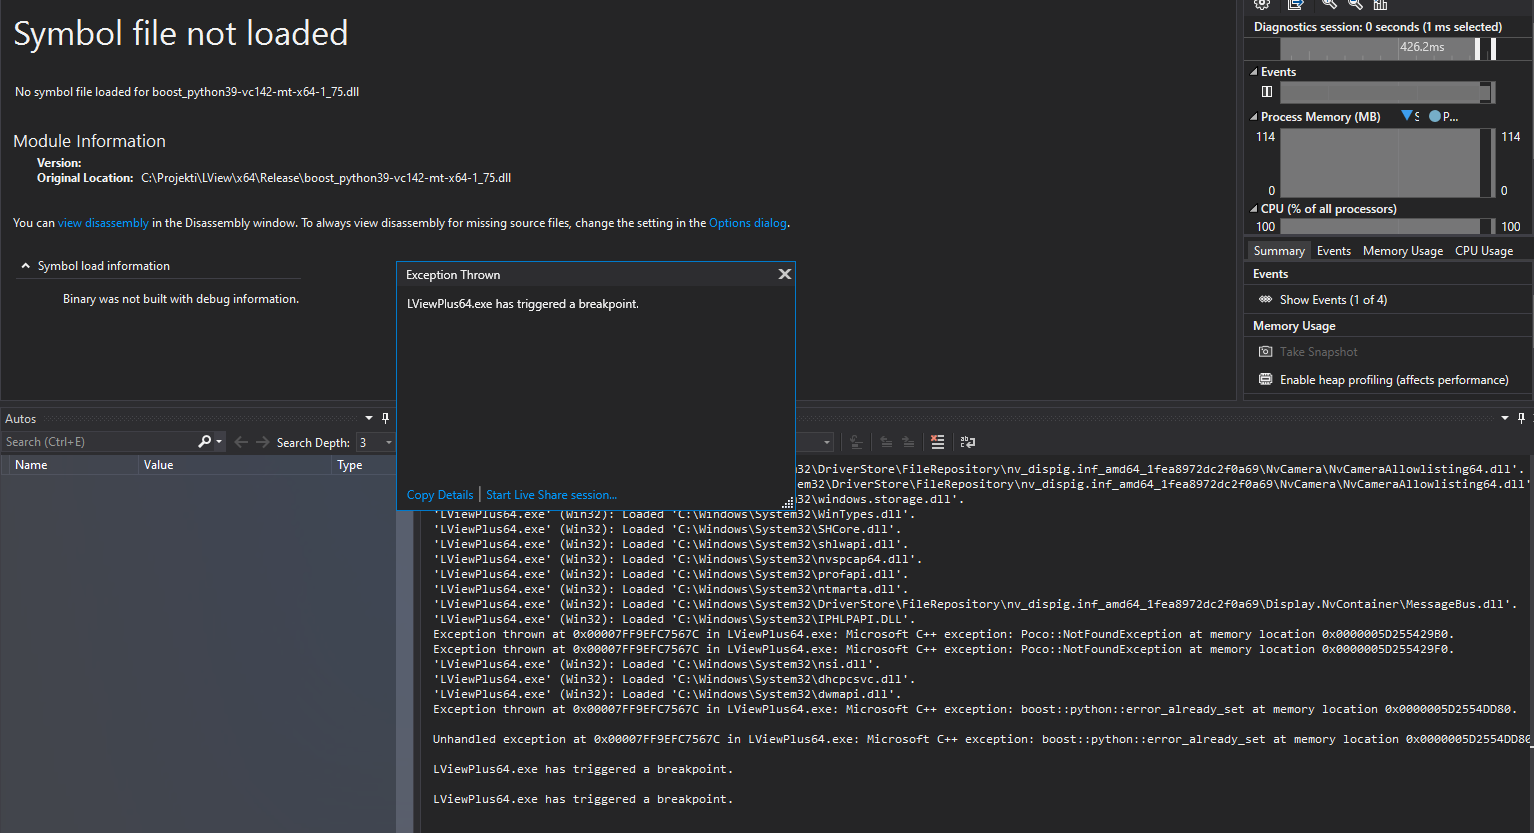This screenshot has height=833, width=1534.
Task: Click diagnostics zoom in icon
Action: tap(1329, 4)
